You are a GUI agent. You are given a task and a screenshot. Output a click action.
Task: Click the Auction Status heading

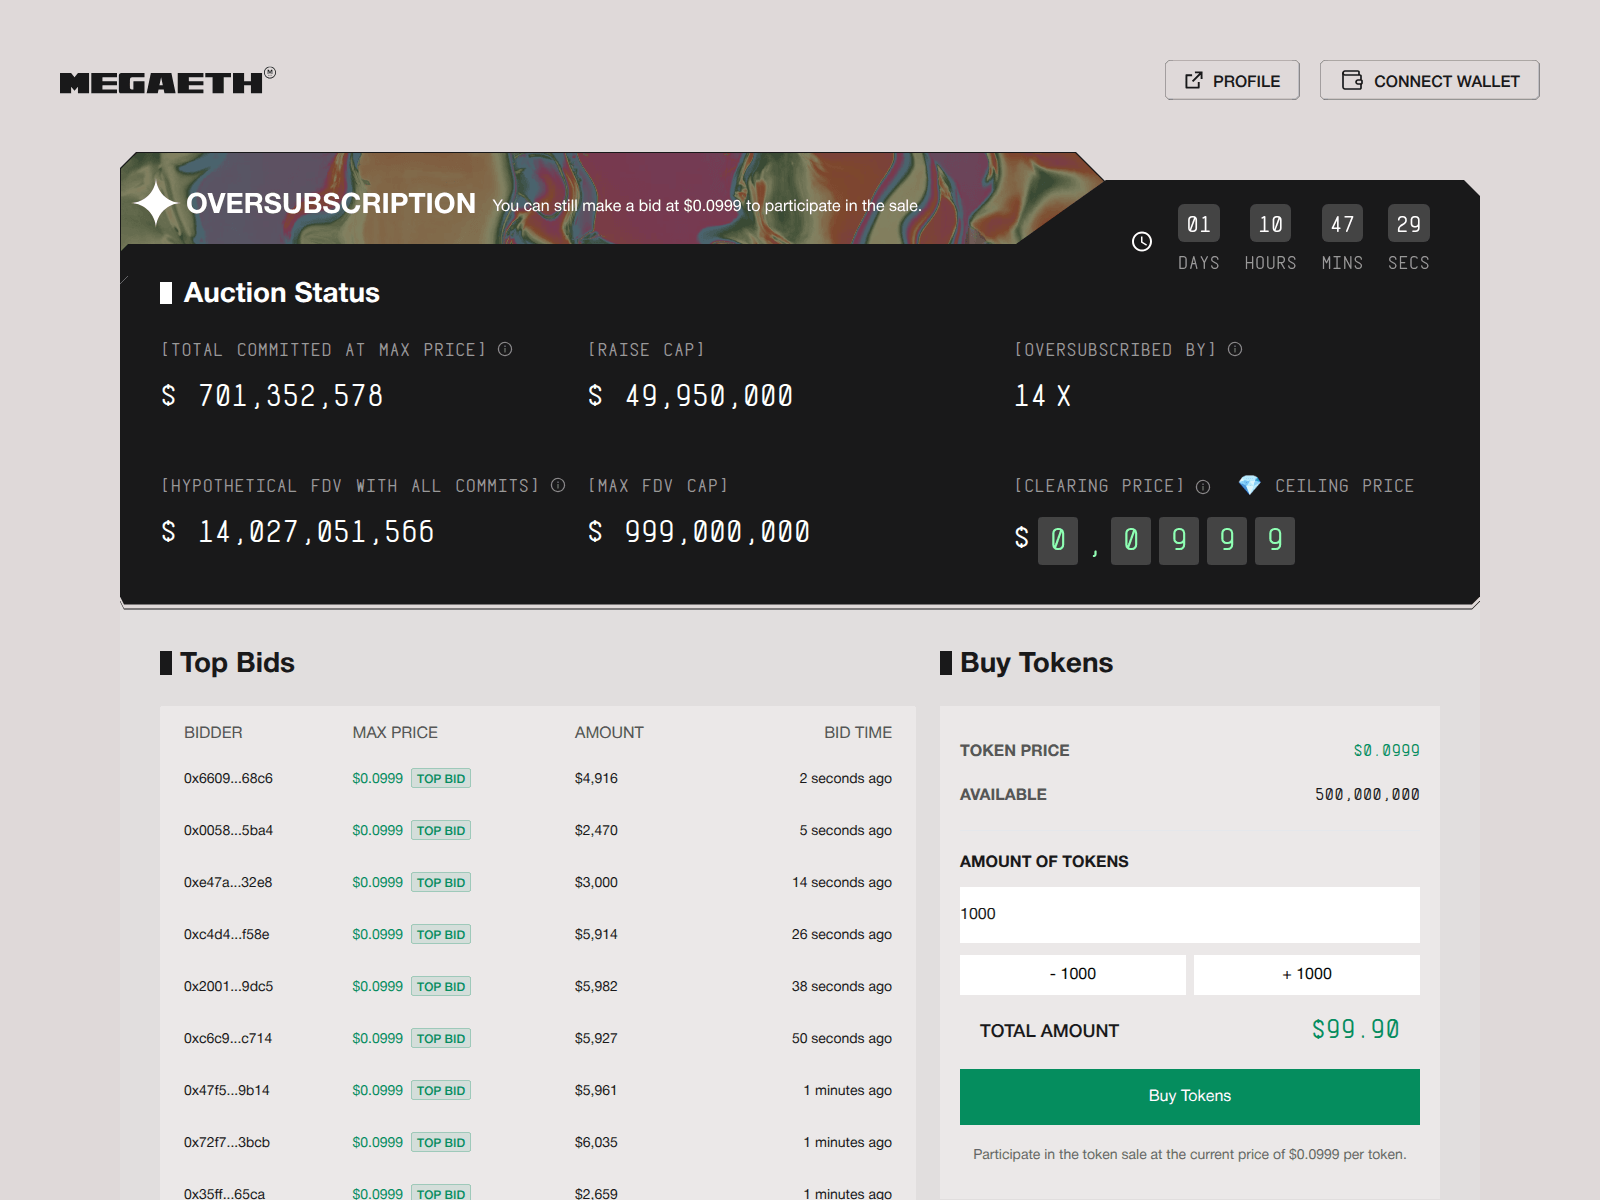pyautogui.click(x=281, y=293)
